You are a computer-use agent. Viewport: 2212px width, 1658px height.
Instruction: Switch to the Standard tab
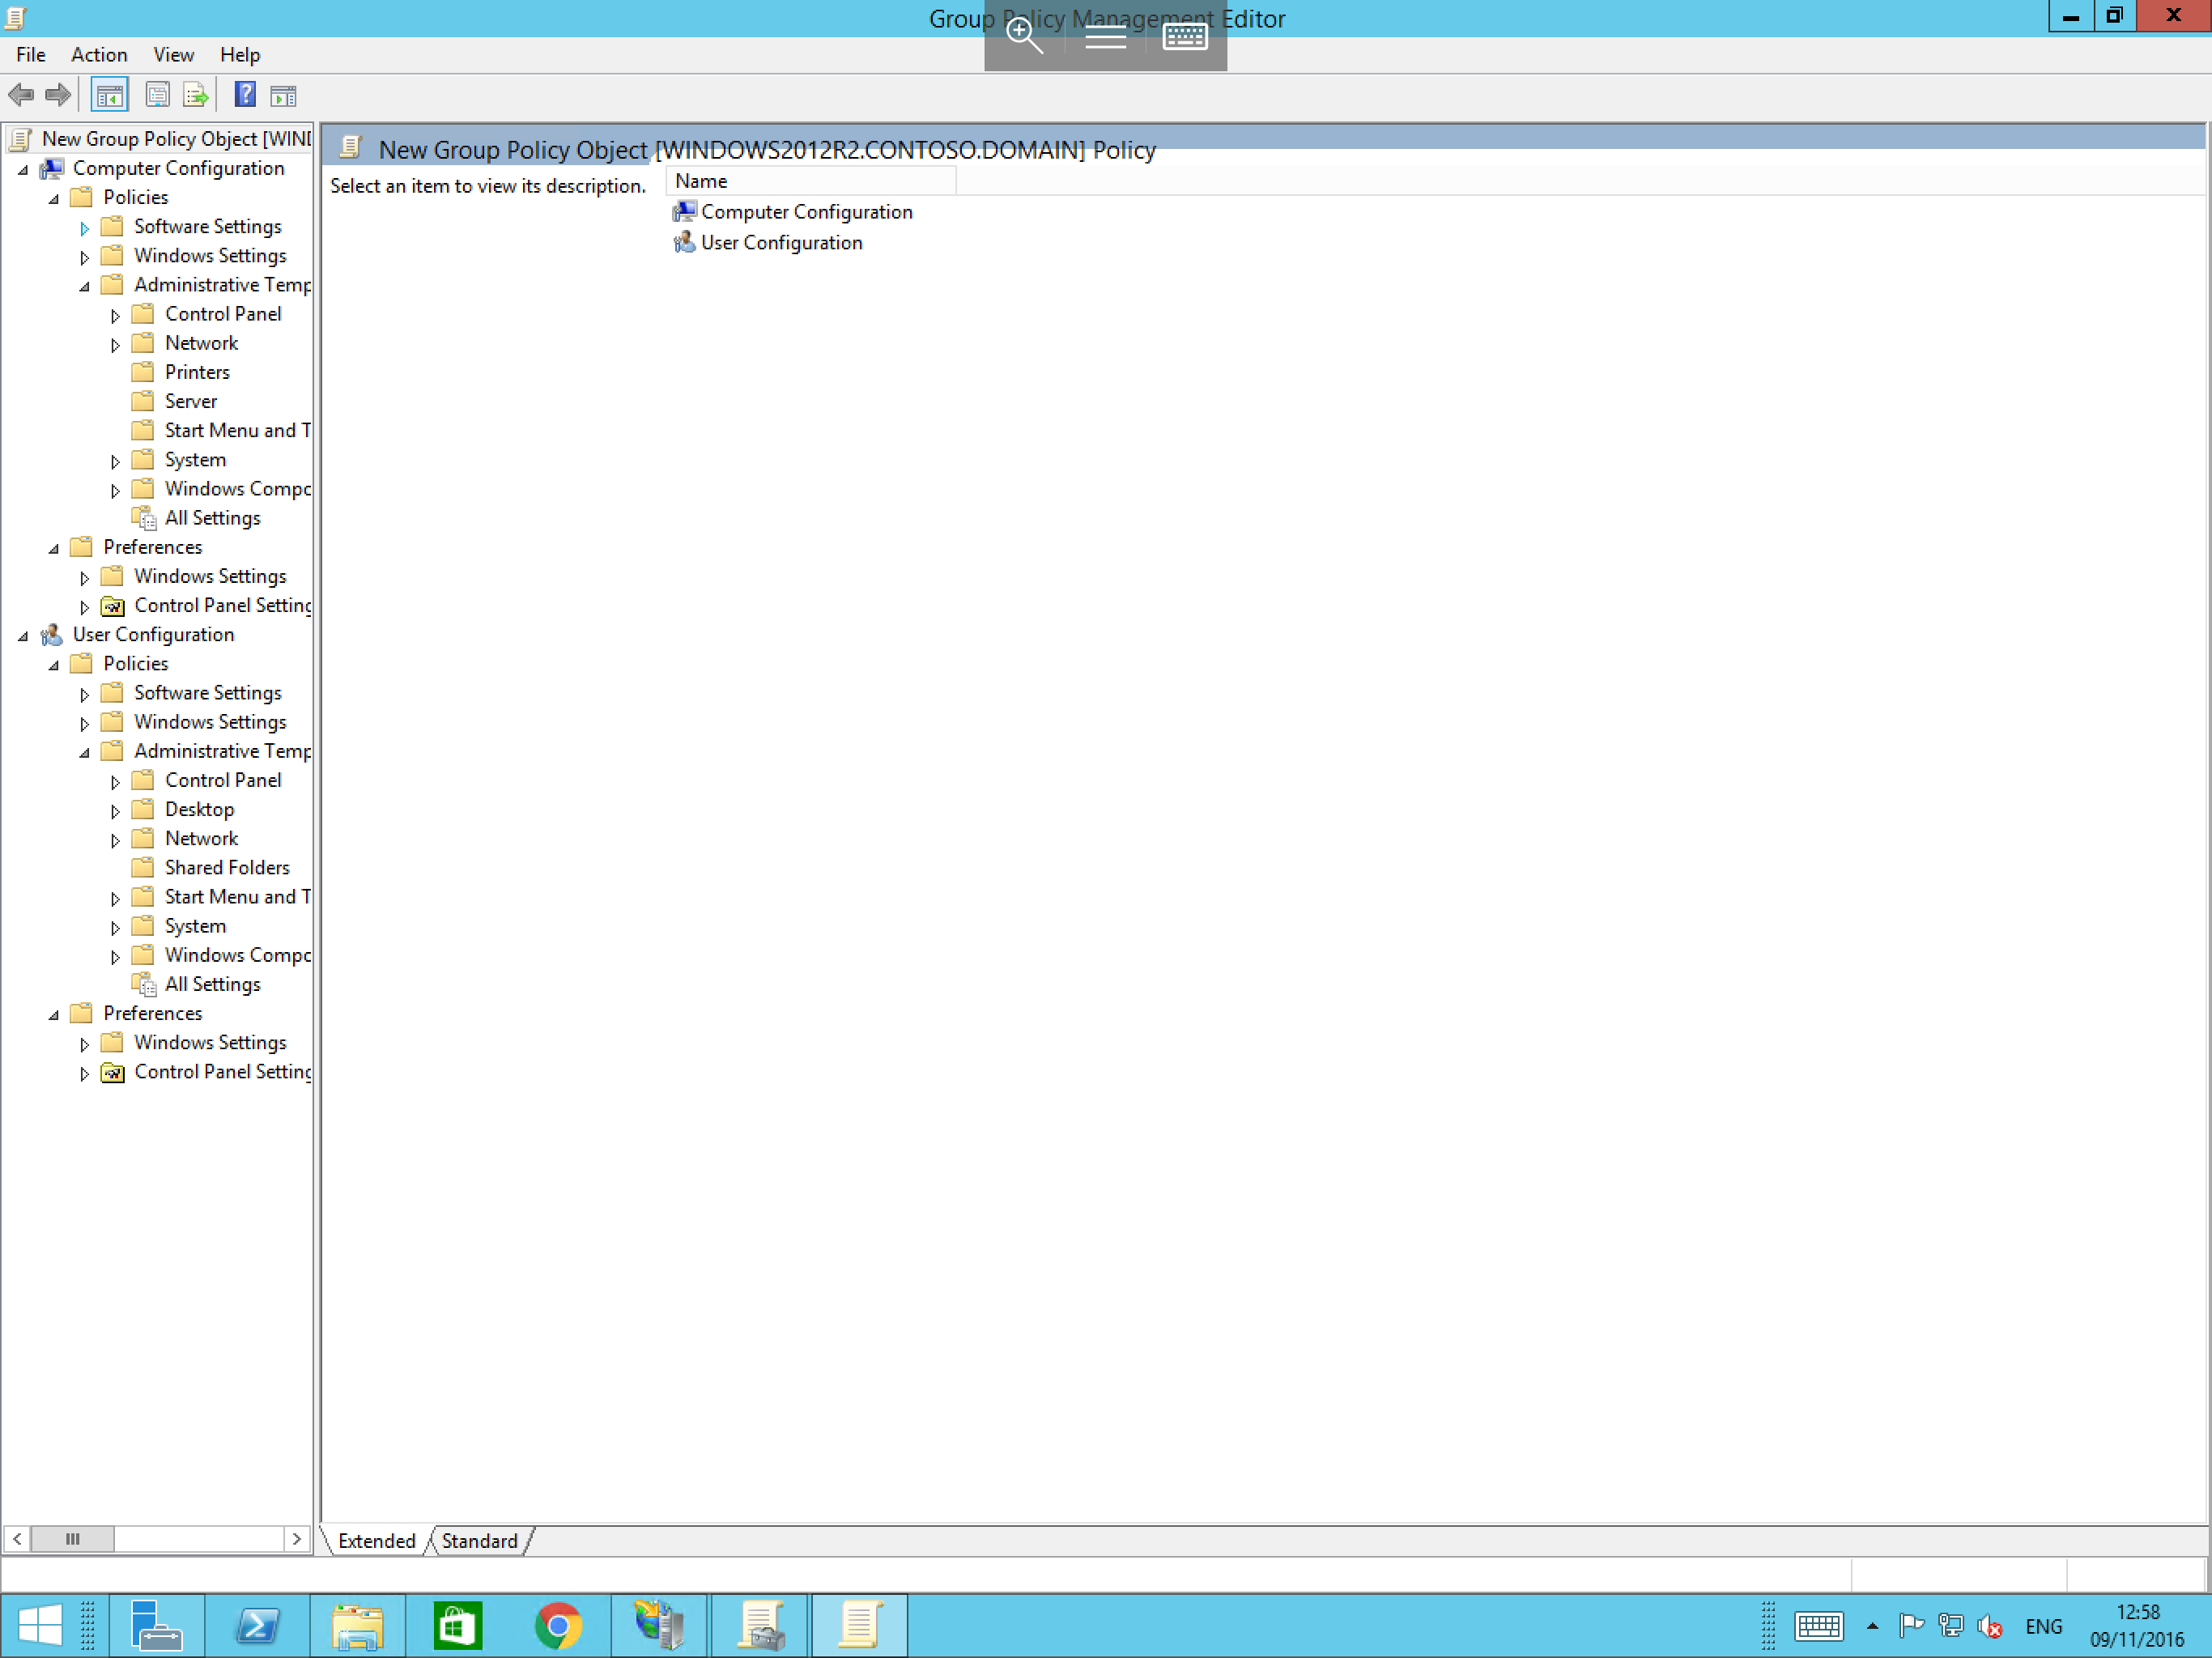(480, 1541)
